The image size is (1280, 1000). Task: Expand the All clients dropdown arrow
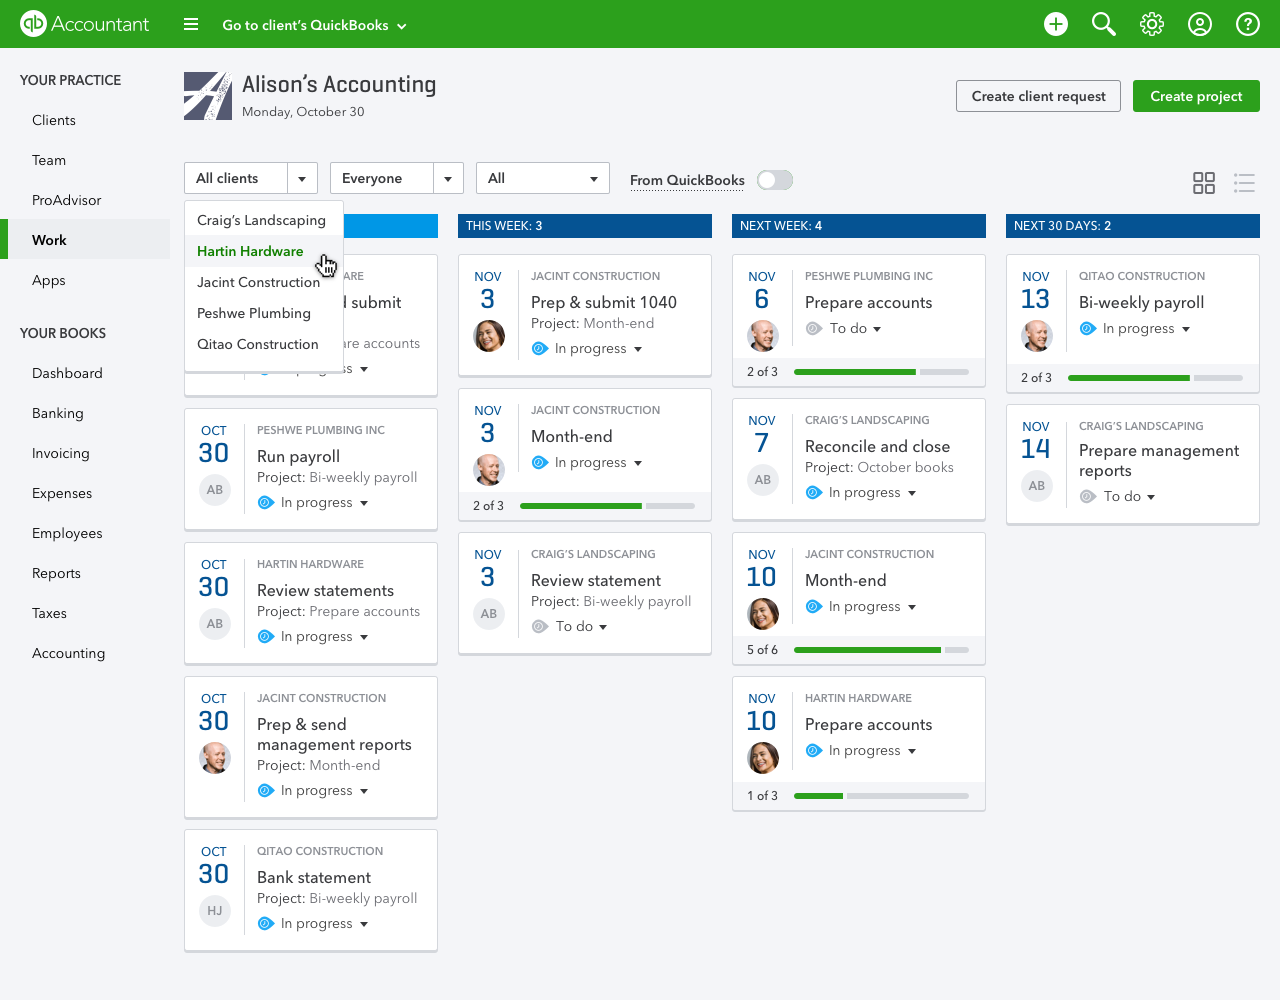click(302, 179)
